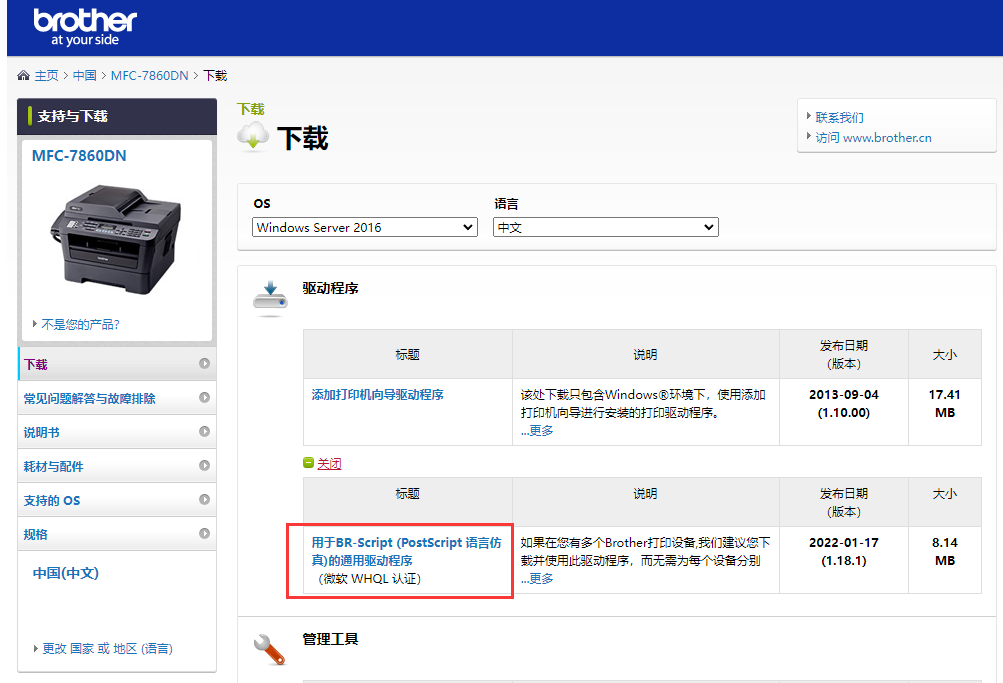Screen dimensions: 1003x683
Task: Click the Brother logo in header
Action: tap(84, 27)
